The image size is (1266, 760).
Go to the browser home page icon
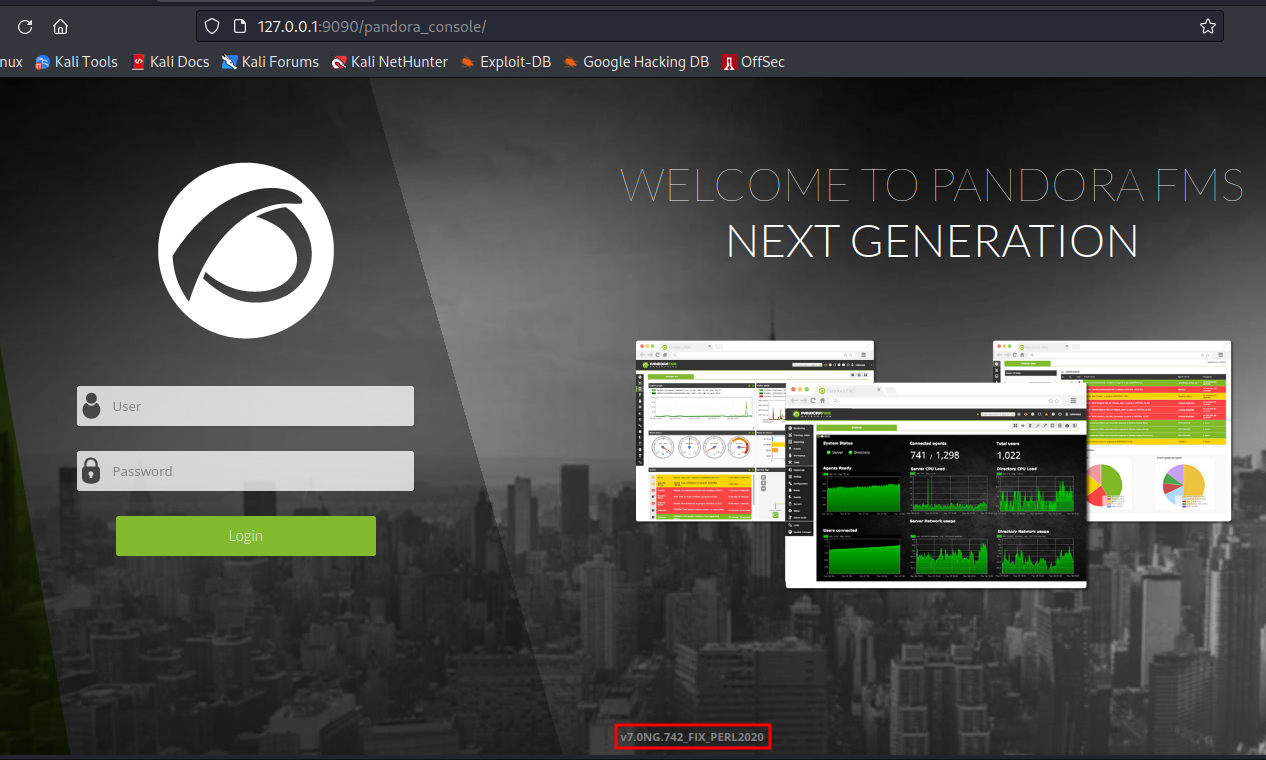[60, 27]
